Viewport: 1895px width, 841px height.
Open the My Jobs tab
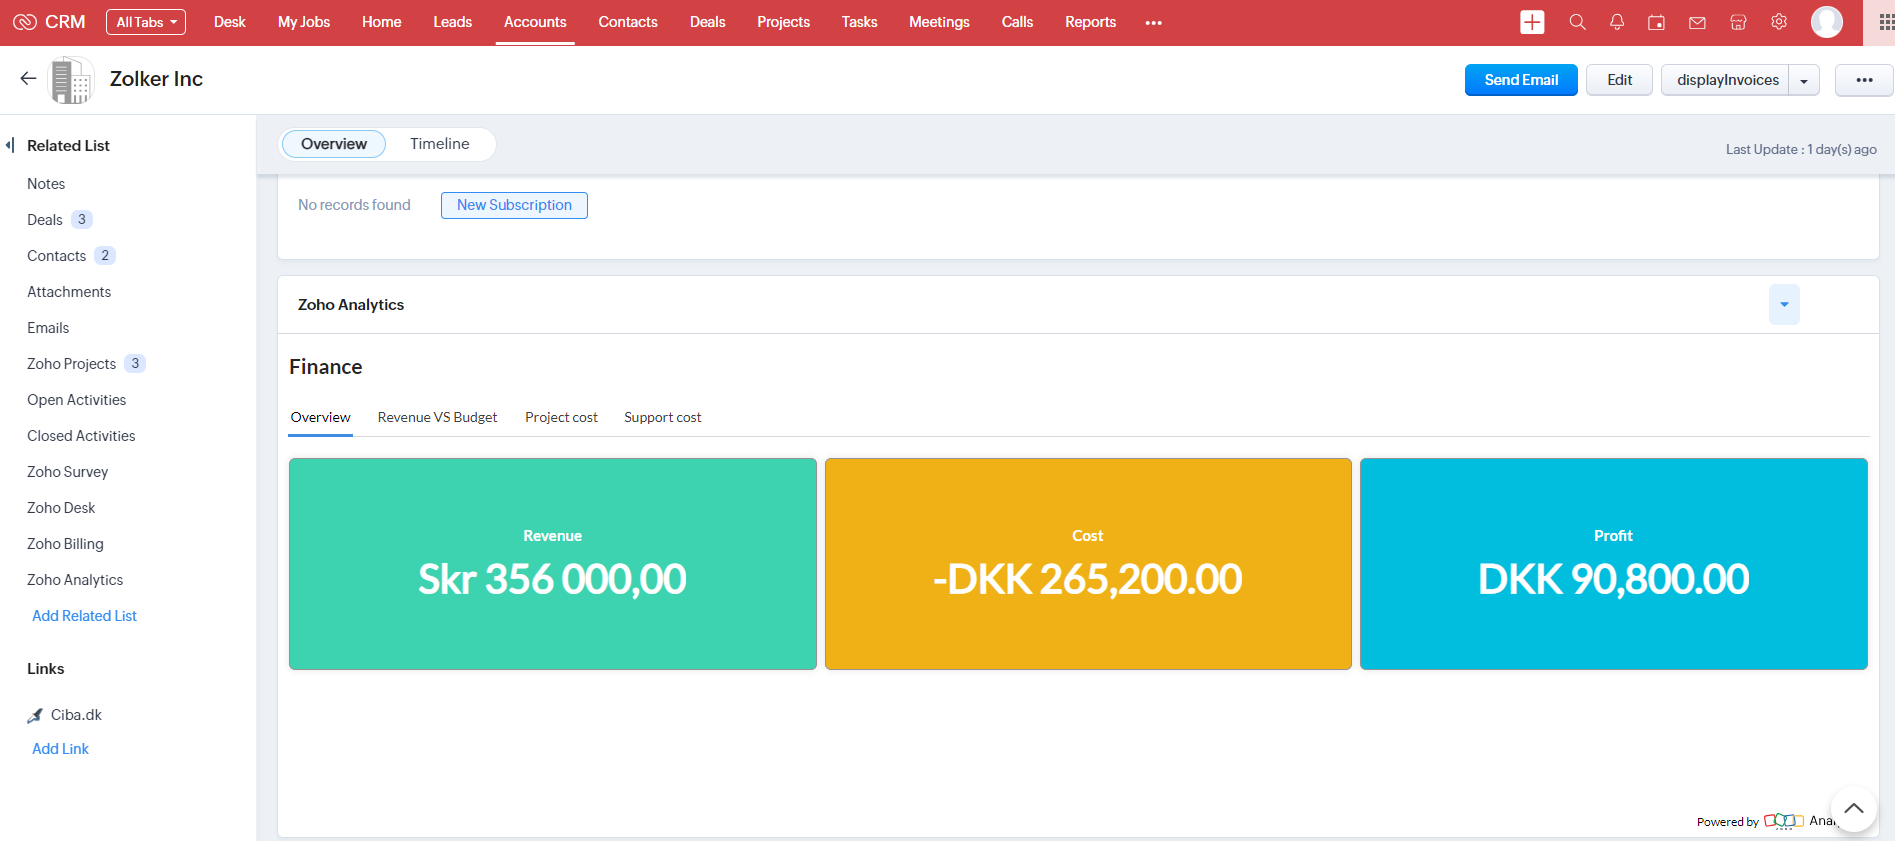[x=304, y=22]
